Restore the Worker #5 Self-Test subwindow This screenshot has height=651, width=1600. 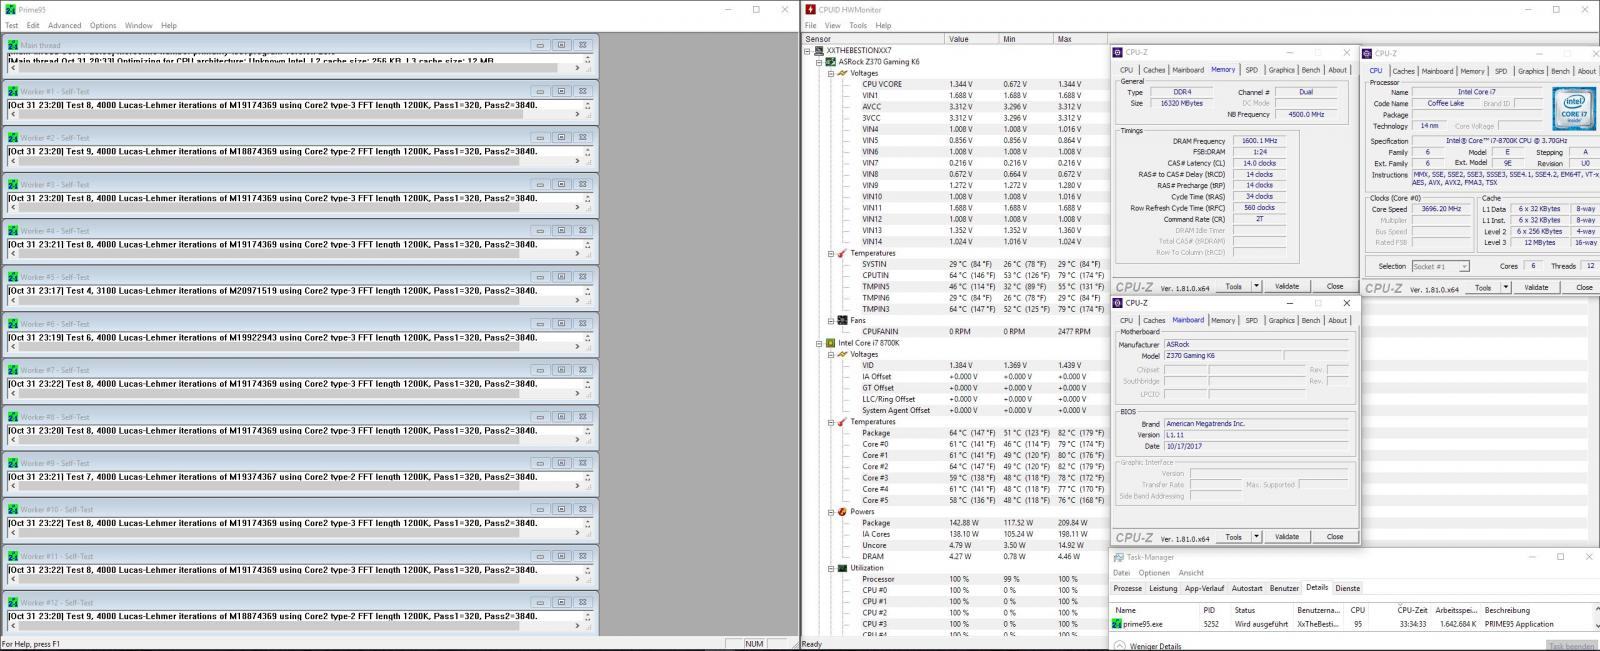point(561,277)
